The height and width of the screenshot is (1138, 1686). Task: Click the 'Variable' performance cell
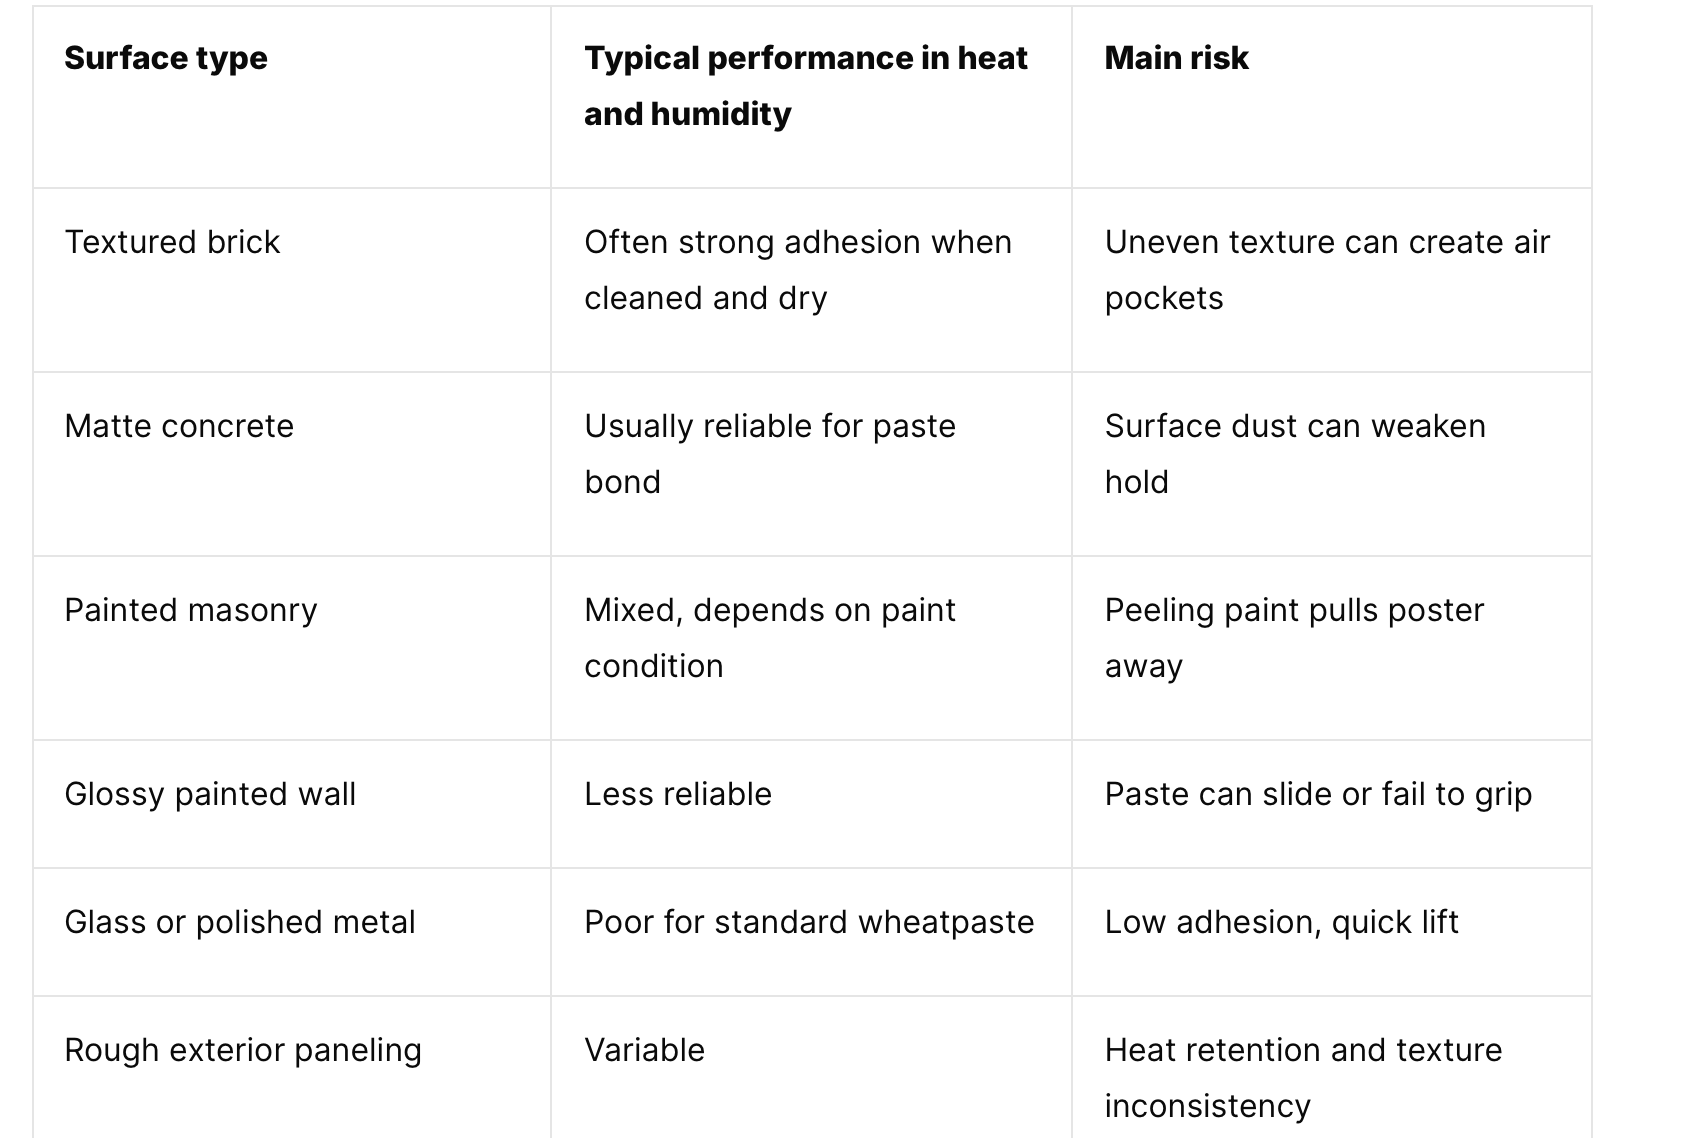tap(811, 1068)
